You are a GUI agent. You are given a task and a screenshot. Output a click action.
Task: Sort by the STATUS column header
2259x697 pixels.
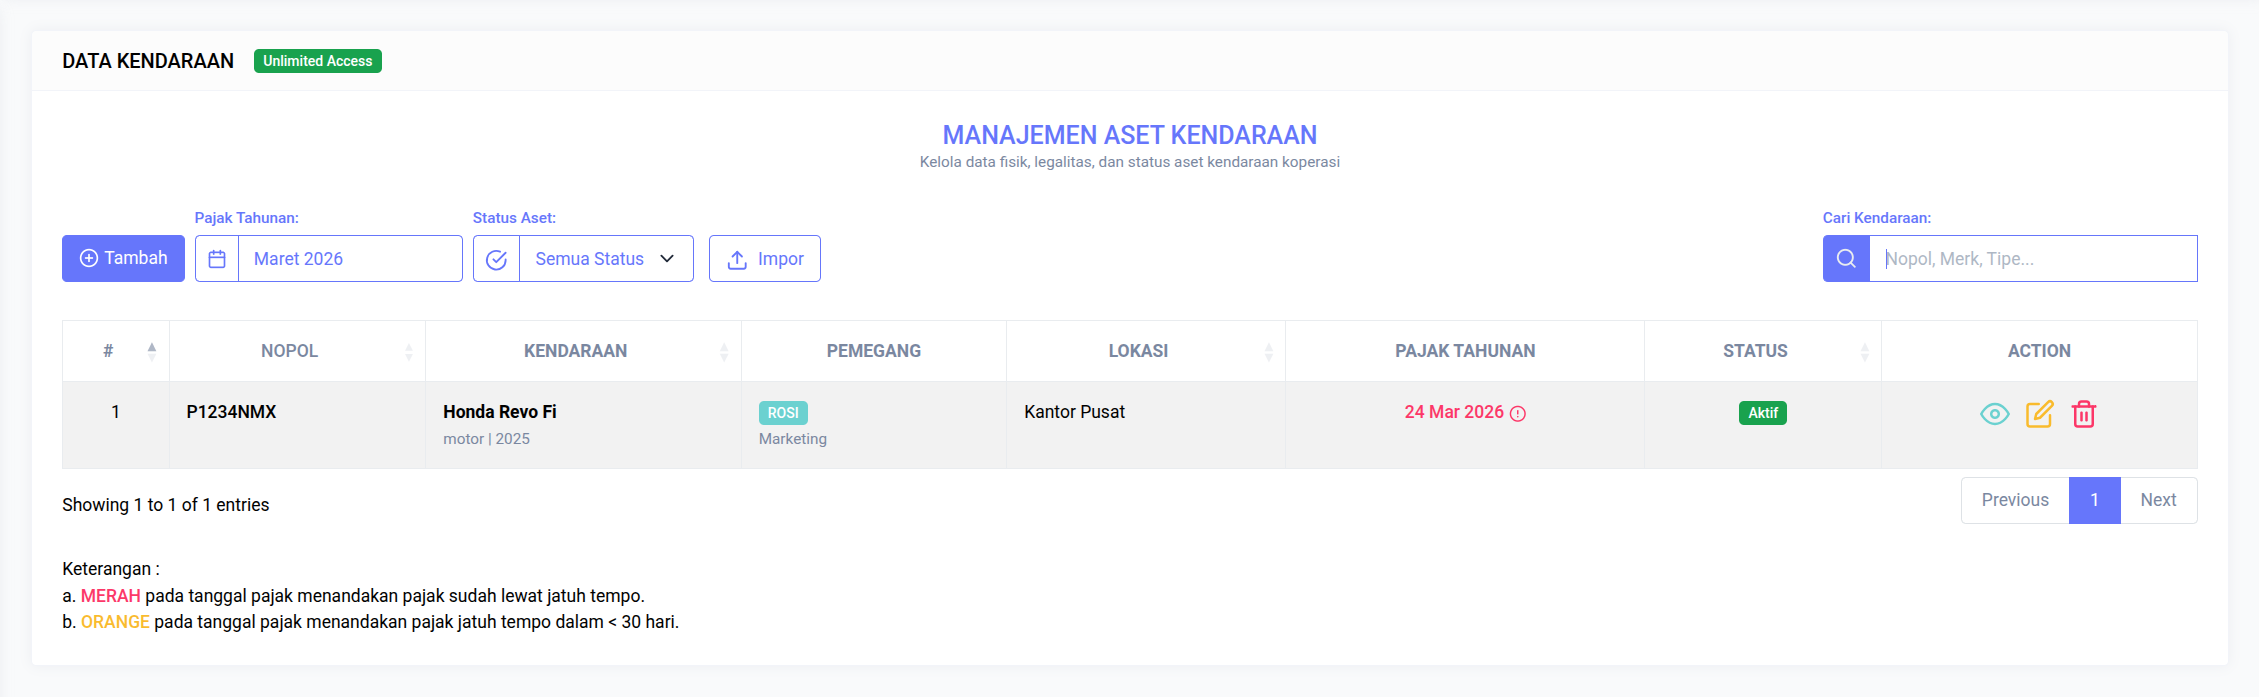tap(1755, 351)
